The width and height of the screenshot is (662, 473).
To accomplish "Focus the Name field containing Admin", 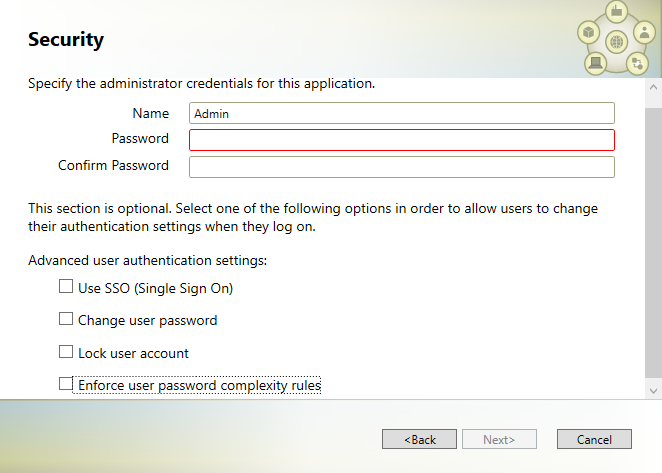I will click(x=402, y=113).
